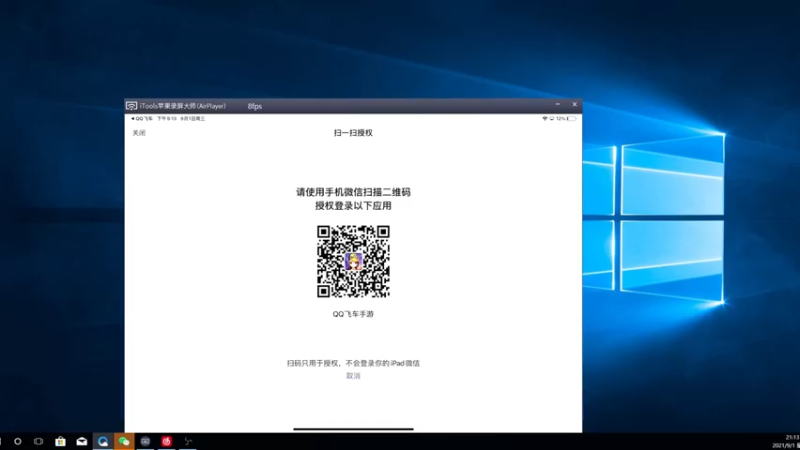Click the iPad home indicator bar

point(353,429)
